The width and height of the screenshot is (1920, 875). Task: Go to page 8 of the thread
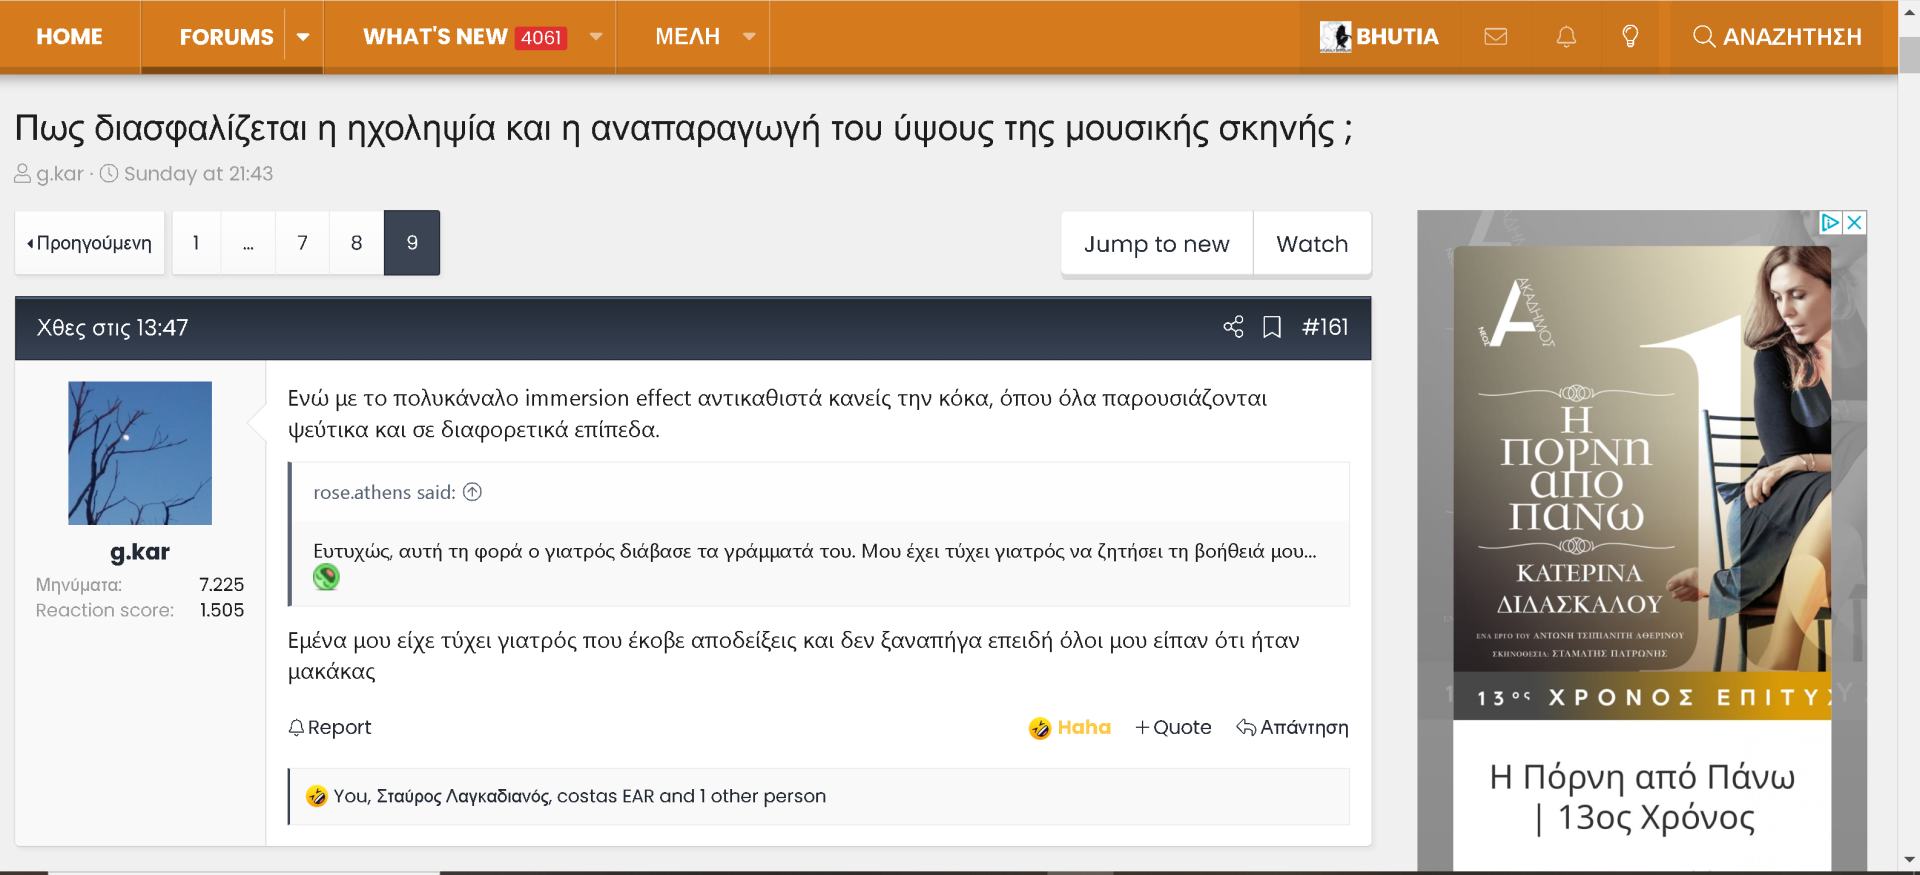(x=356, y=243)
